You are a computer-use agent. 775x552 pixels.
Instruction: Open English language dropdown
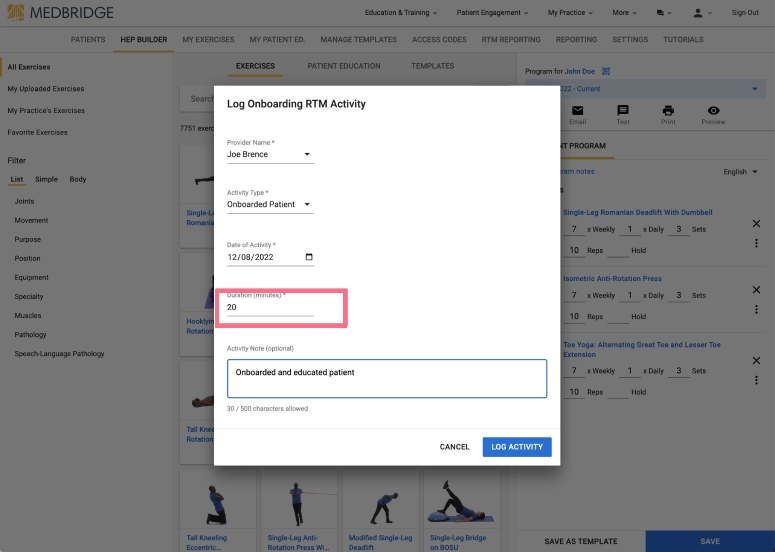(740, 171)
